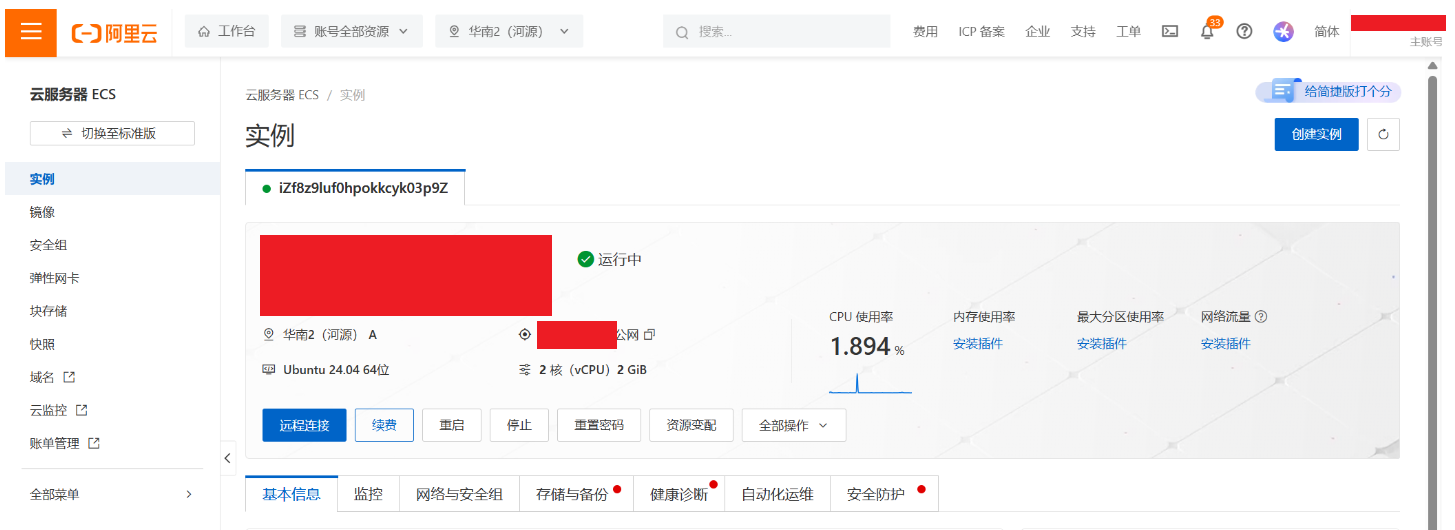
Task: Select instance tab iZf8z9luf0hpokkcyk03p9Z
Action: (355, 188)
